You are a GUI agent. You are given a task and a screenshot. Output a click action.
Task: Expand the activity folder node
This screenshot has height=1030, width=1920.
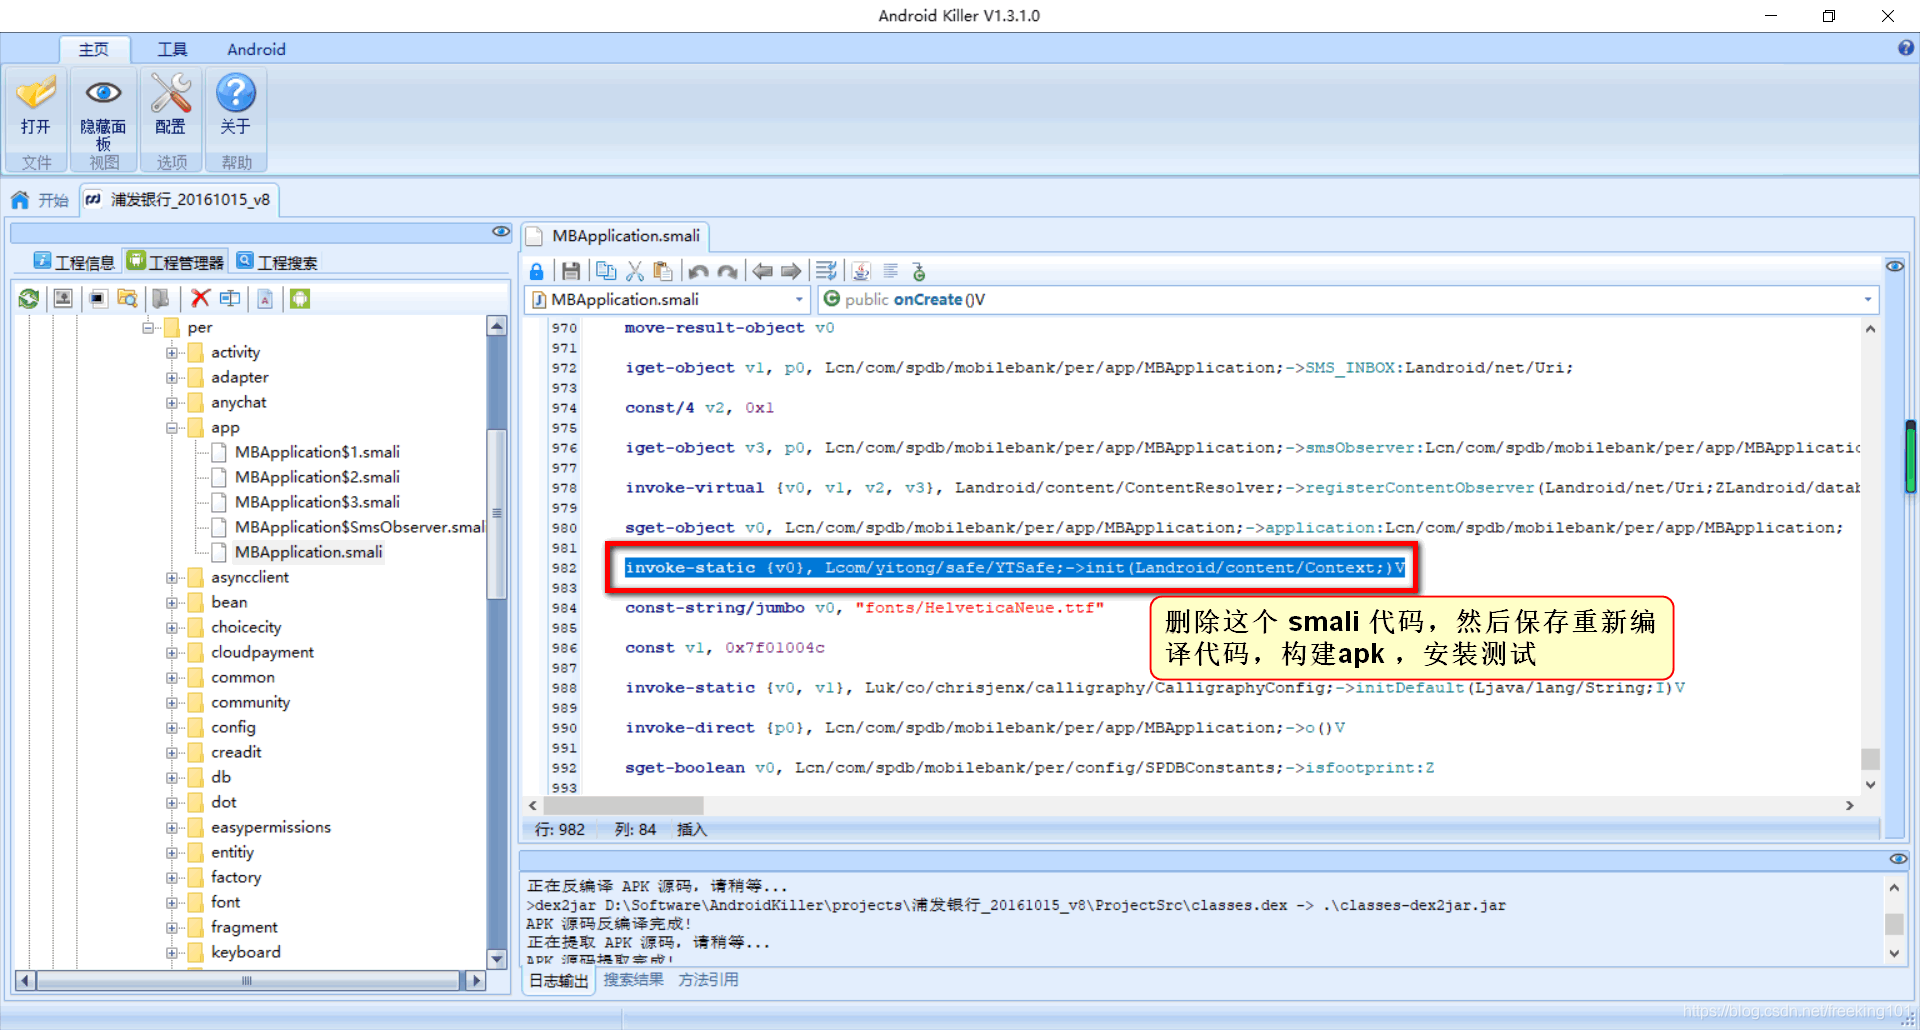(x=172, y=352)
